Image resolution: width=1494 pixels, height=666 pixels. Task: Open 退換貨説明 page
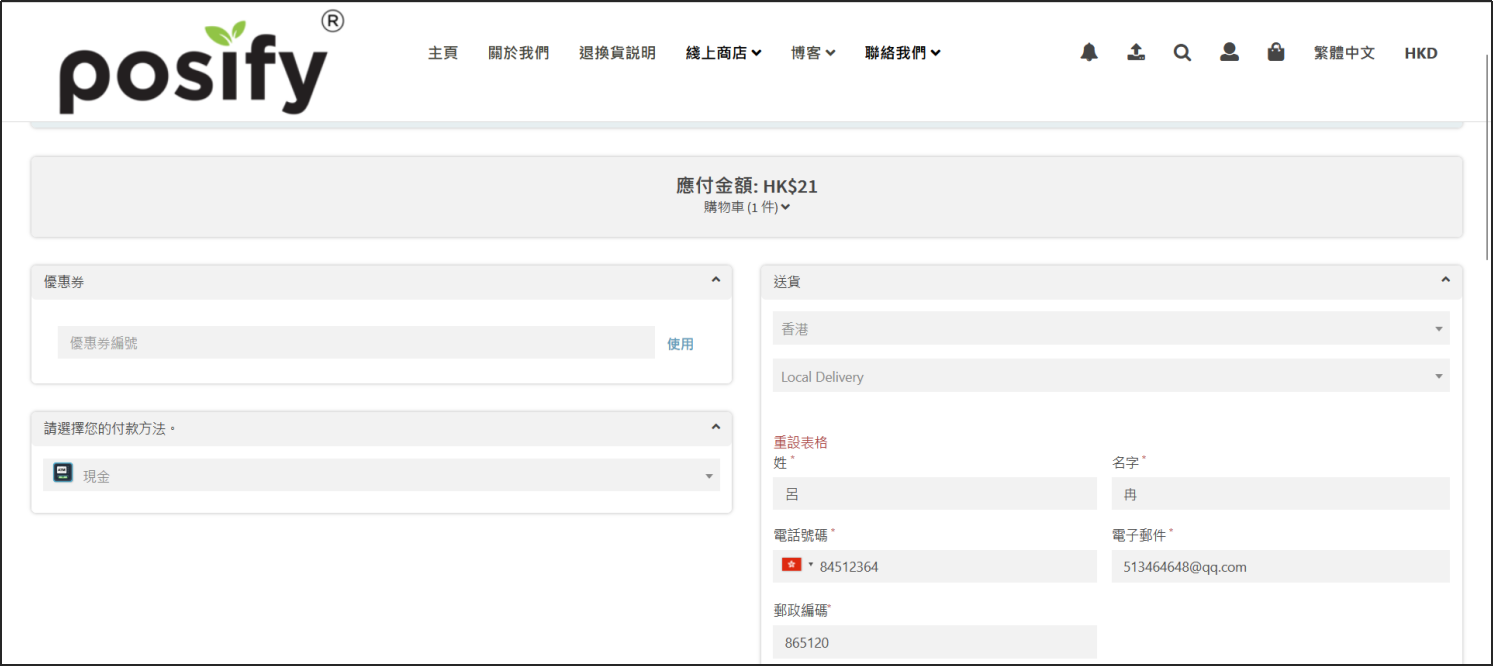(x=617, y=53)
